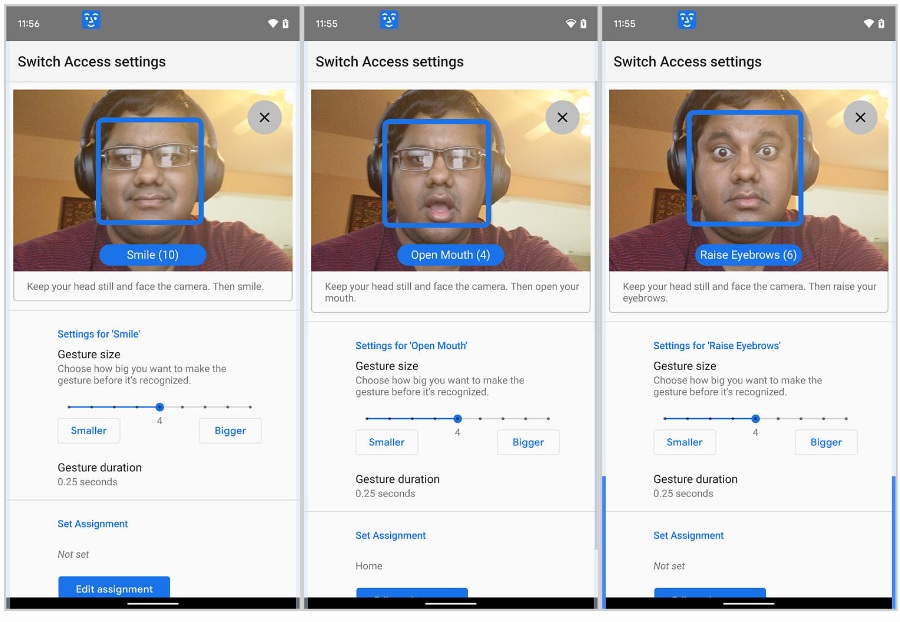Tap Wi-Fi icon in Smile screen status bar
900x622 pixels.
pyautogui.click(x=273, y=23)
